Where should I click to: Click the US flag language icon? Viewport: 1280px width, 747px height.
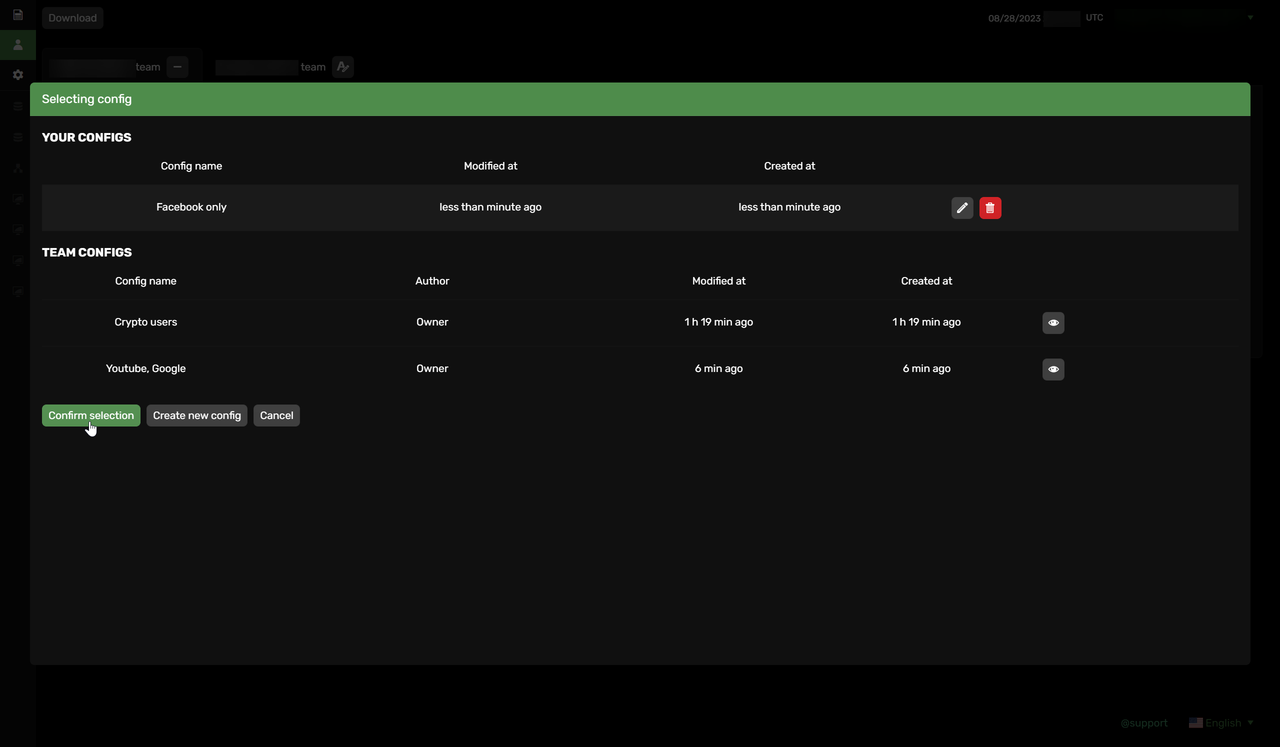pos(1195,723)
